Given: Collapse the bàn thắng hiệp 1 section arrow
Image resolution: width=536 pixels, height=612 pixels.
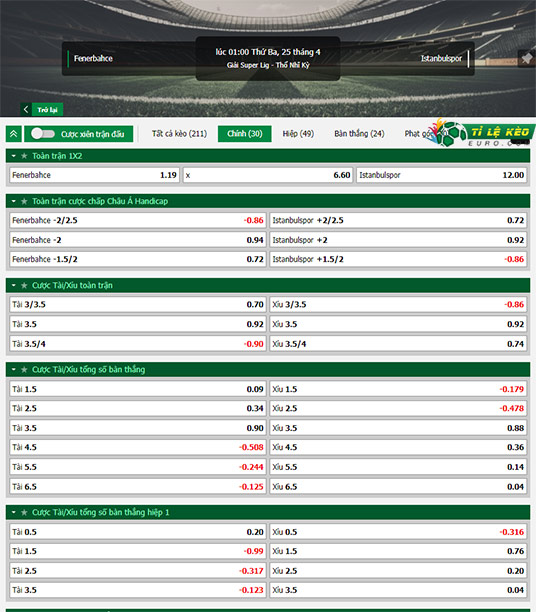Looking at the screenshot, I should [x=14, y=512].
